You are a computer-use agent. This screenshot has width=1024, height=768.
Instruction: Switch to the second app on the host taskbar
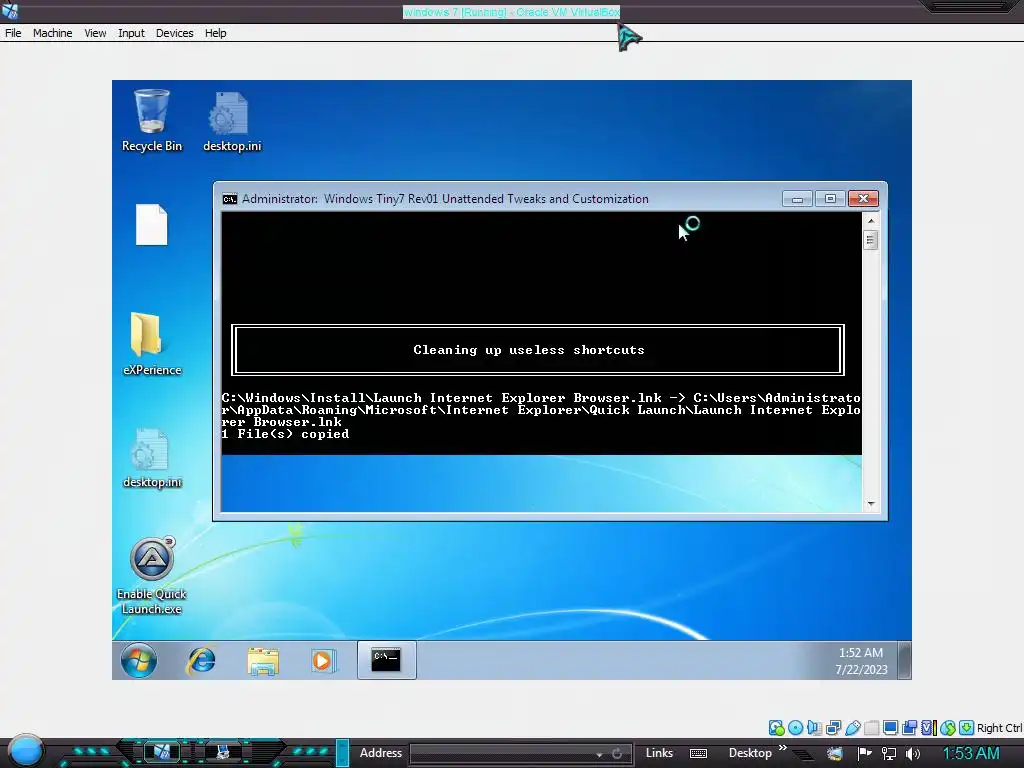[223, 752]
